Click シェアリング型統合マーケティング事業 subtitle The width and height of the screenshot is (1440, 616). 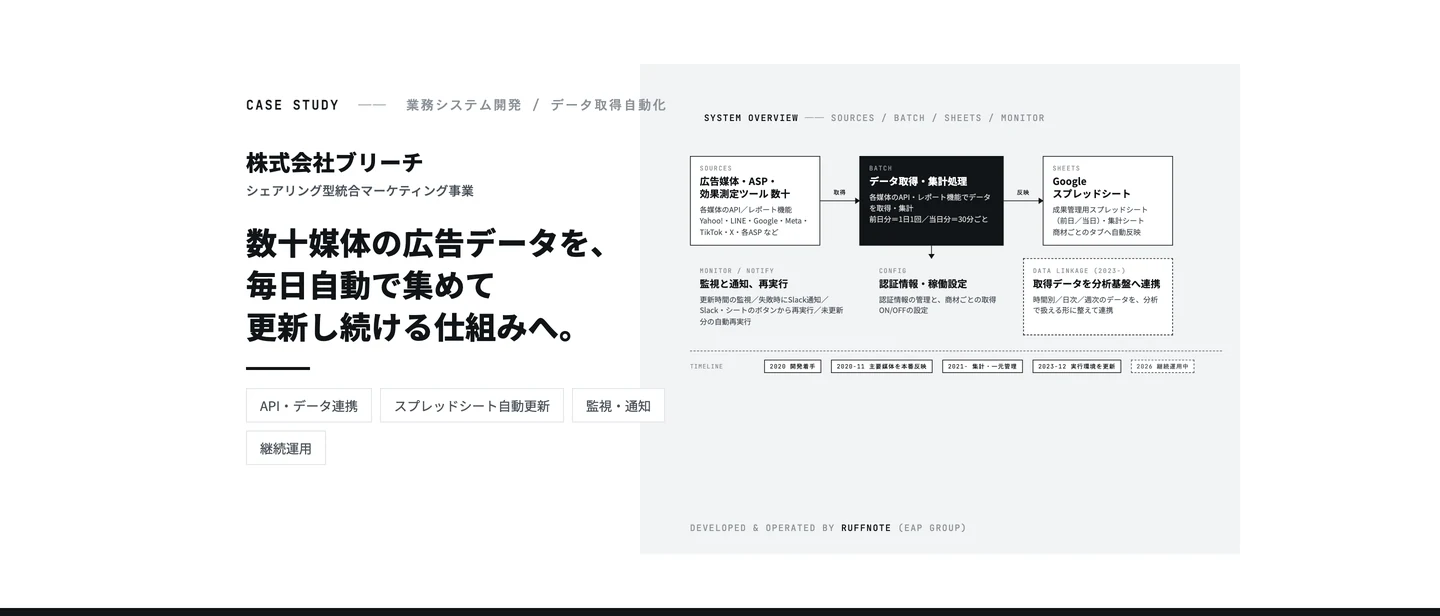pos(360,191)
